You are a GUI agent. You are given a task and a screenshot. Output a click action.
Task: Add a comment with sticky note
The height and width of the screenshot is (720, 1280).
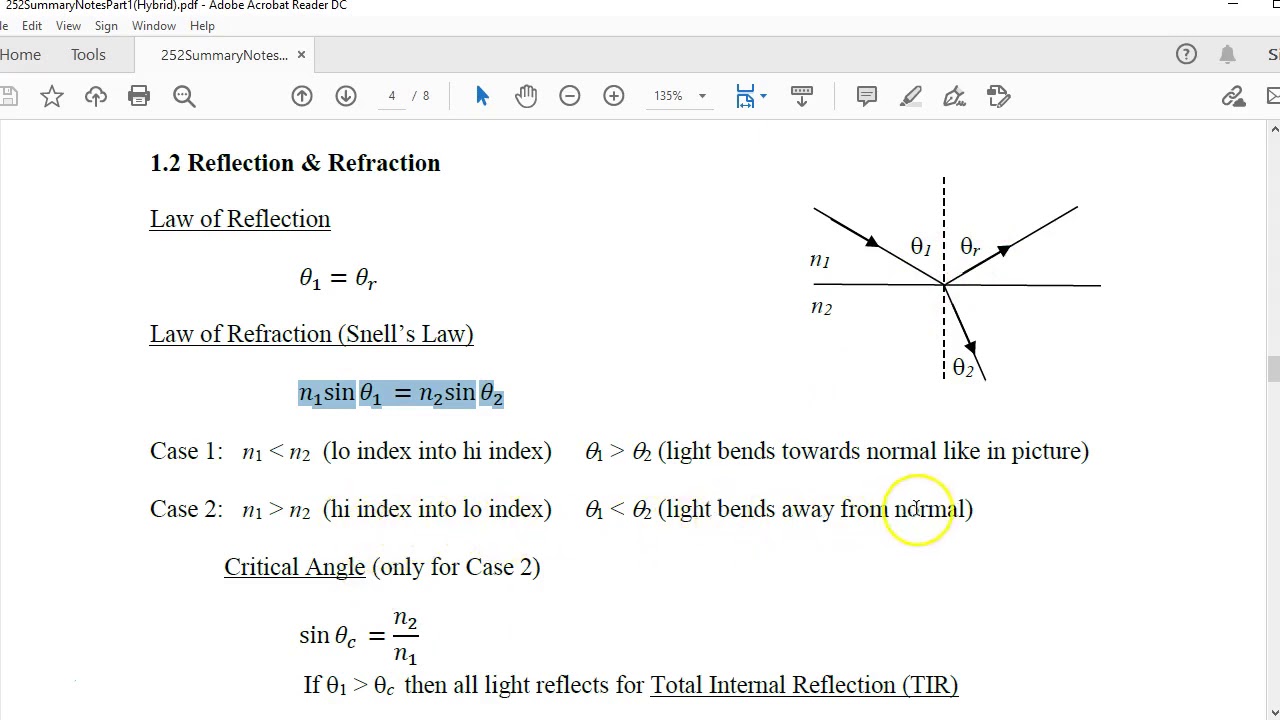point(867,96)
